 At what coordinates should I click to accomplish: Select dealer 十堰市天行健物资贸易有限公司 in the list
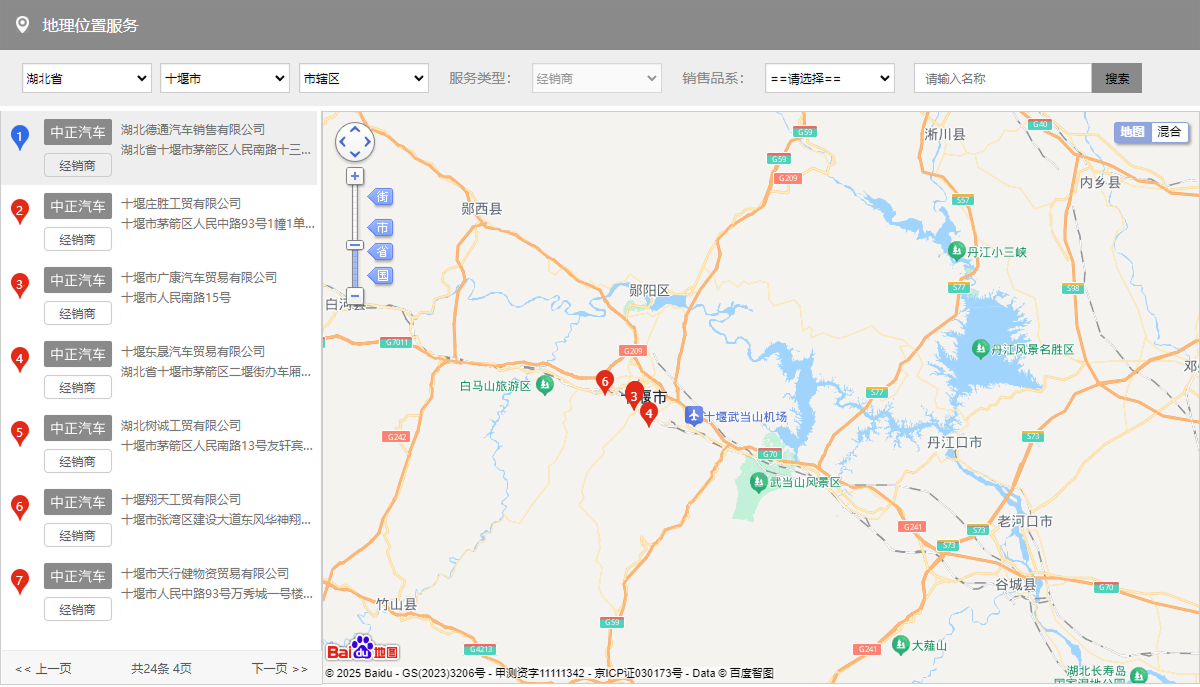[x=205, y=573]
